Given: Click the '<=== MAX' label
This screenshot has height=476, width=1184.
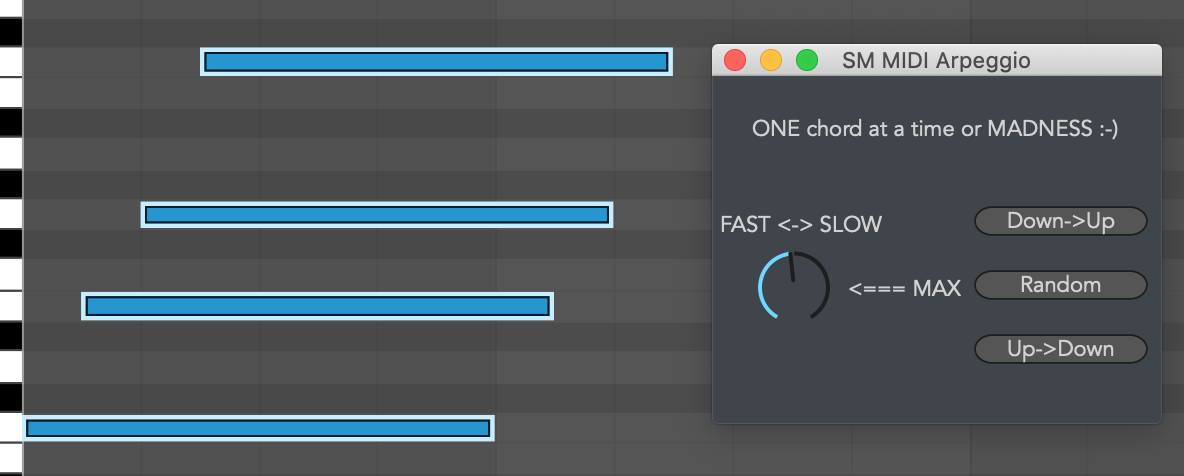Looking at the screenshot, I should pyautogui.click(x=904, y=289).
